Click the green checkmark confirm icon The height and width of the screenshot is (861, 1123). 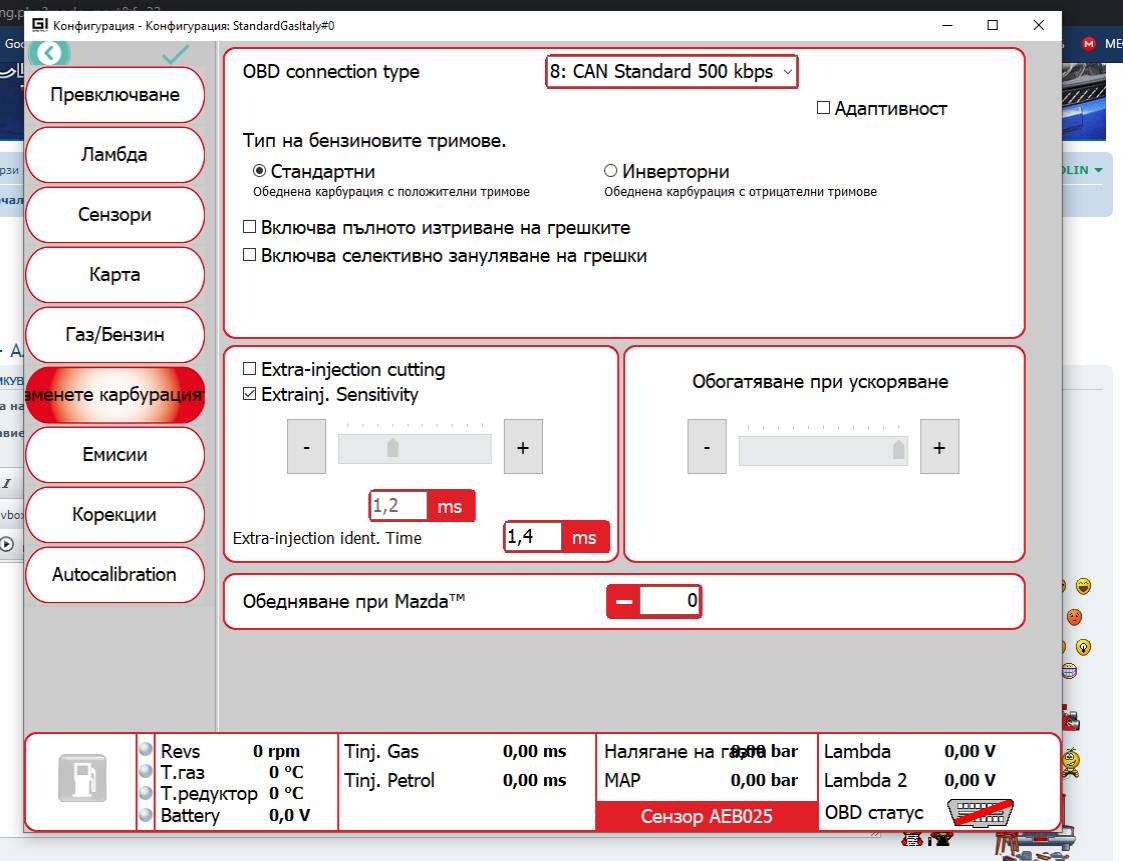click(176, 54)
